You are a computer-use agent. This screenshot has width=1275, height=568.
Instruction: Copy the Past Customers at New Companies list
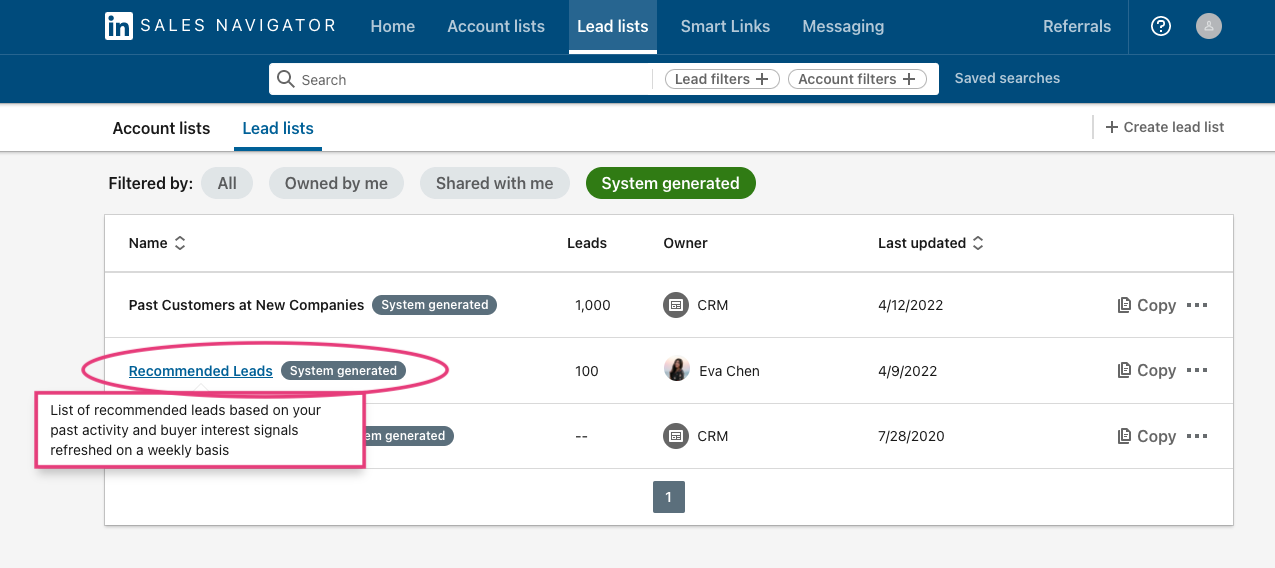[x=1146, y=305]
